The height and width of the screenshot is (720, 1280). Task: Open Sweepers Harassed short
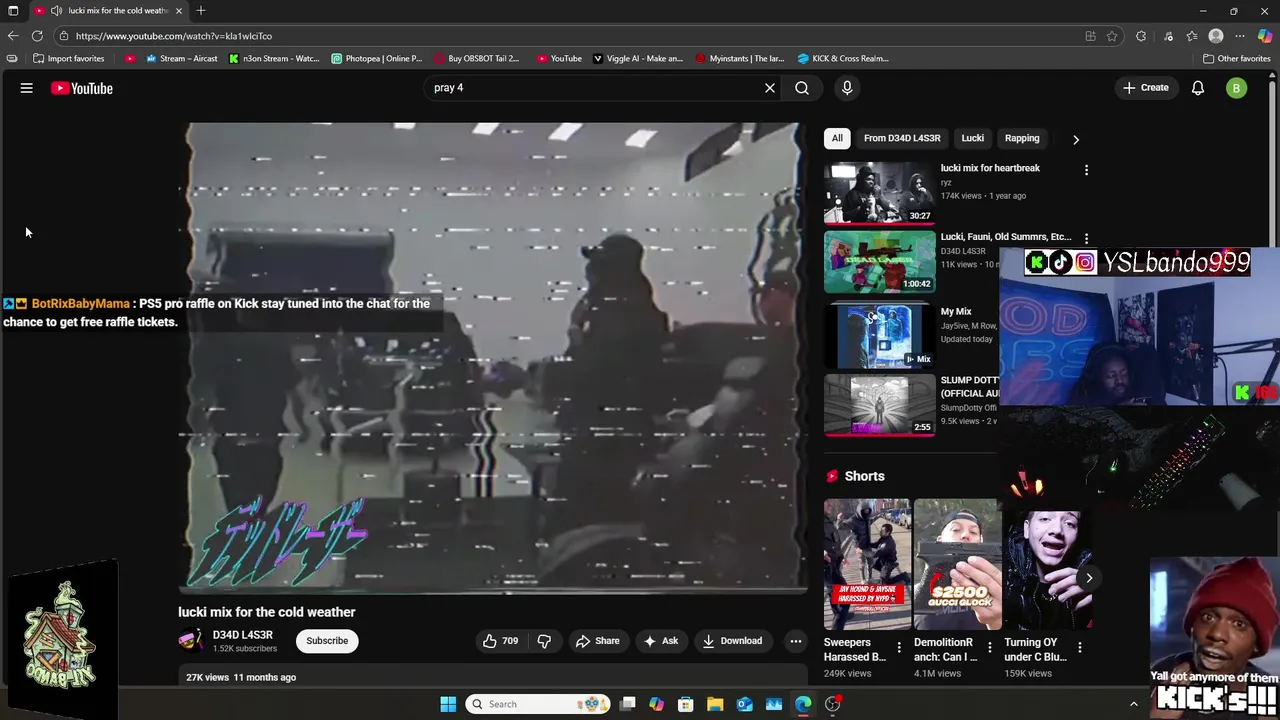(866, 564)
